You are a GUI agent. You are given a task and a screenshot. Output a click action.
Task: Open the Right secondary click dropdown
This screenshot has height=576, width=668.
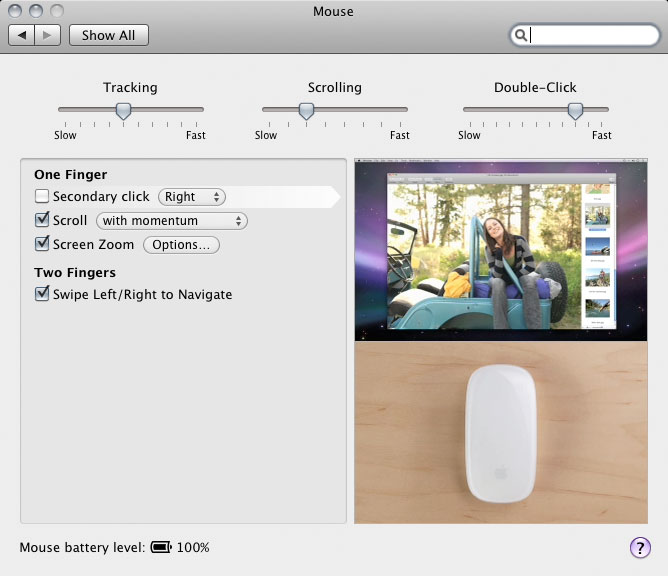point(192,197)
